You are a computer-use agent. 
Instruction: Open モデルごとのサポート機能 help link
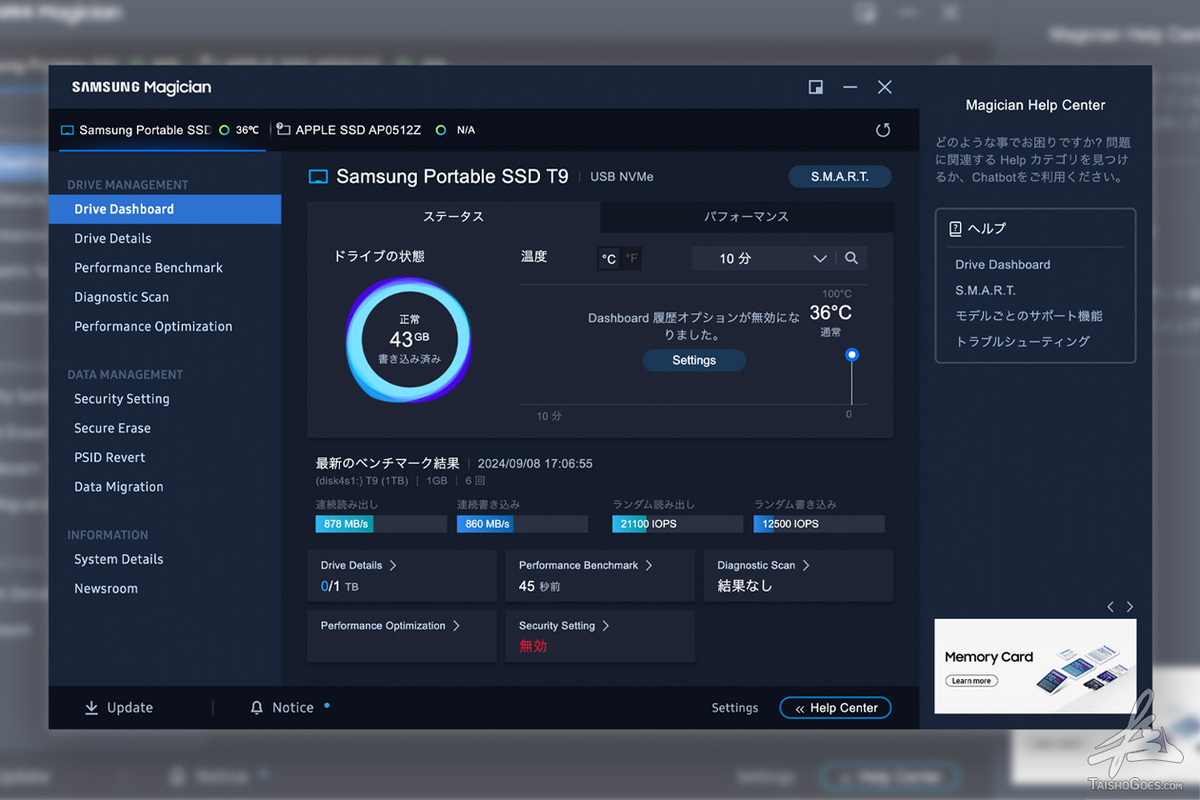tap(1029, 316)
